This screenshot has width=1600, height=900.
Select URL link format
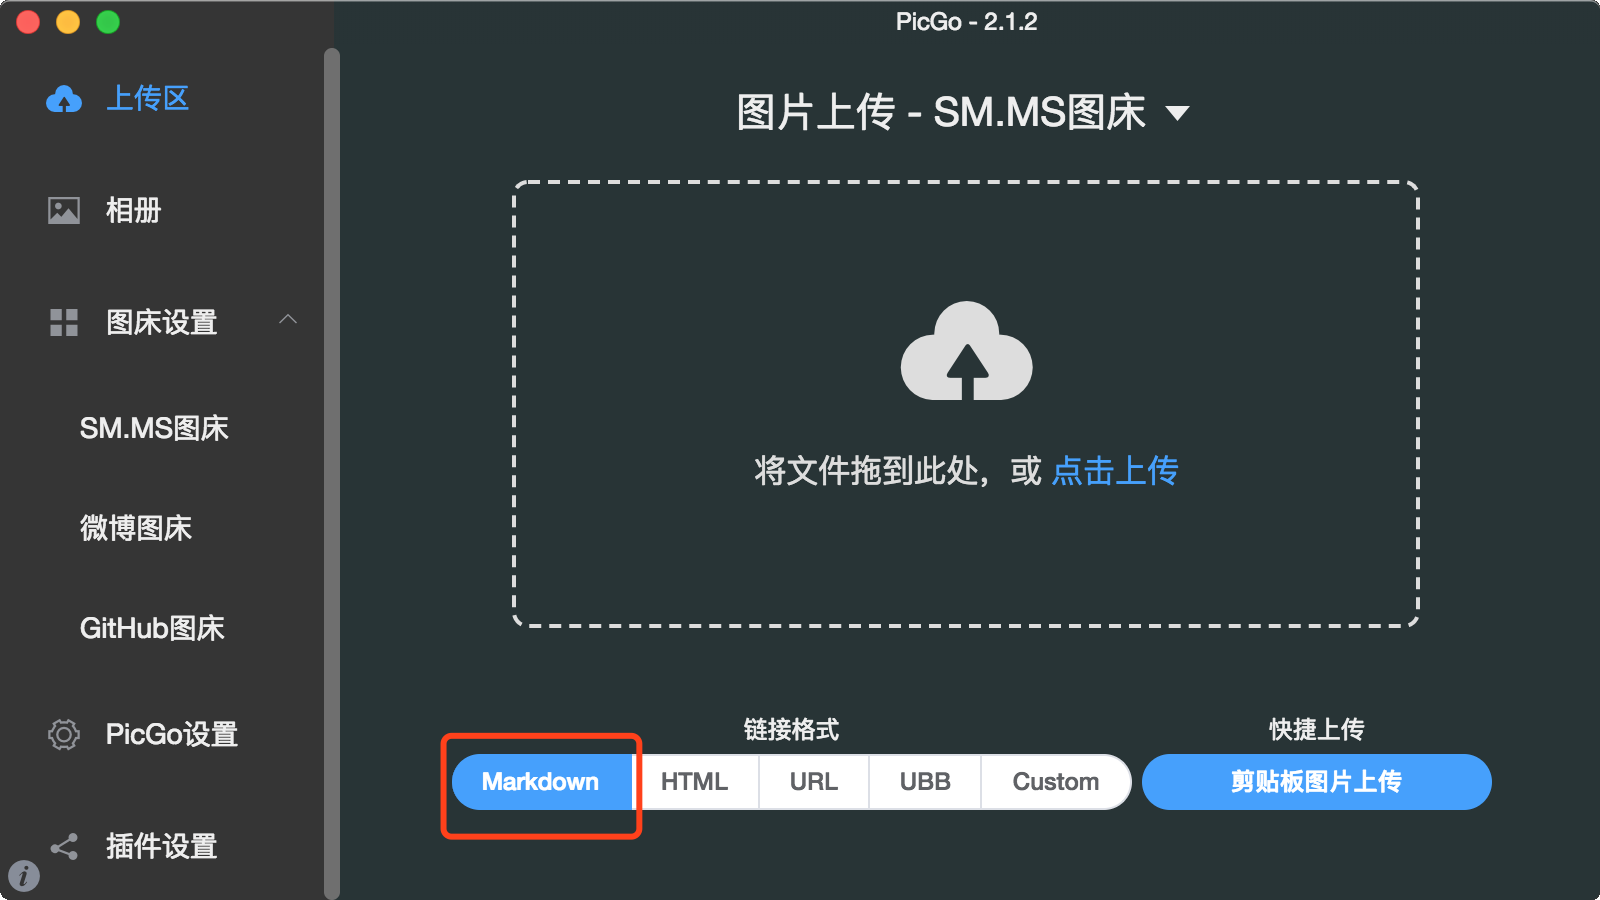pos(814,782)
